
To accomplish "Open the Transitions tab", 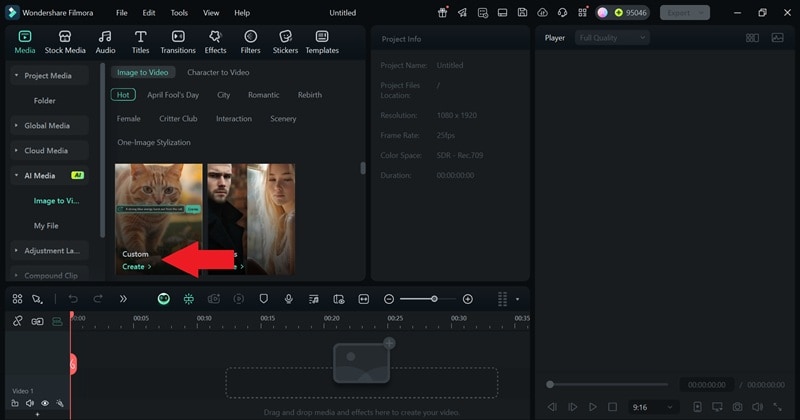I will [178, 42].
